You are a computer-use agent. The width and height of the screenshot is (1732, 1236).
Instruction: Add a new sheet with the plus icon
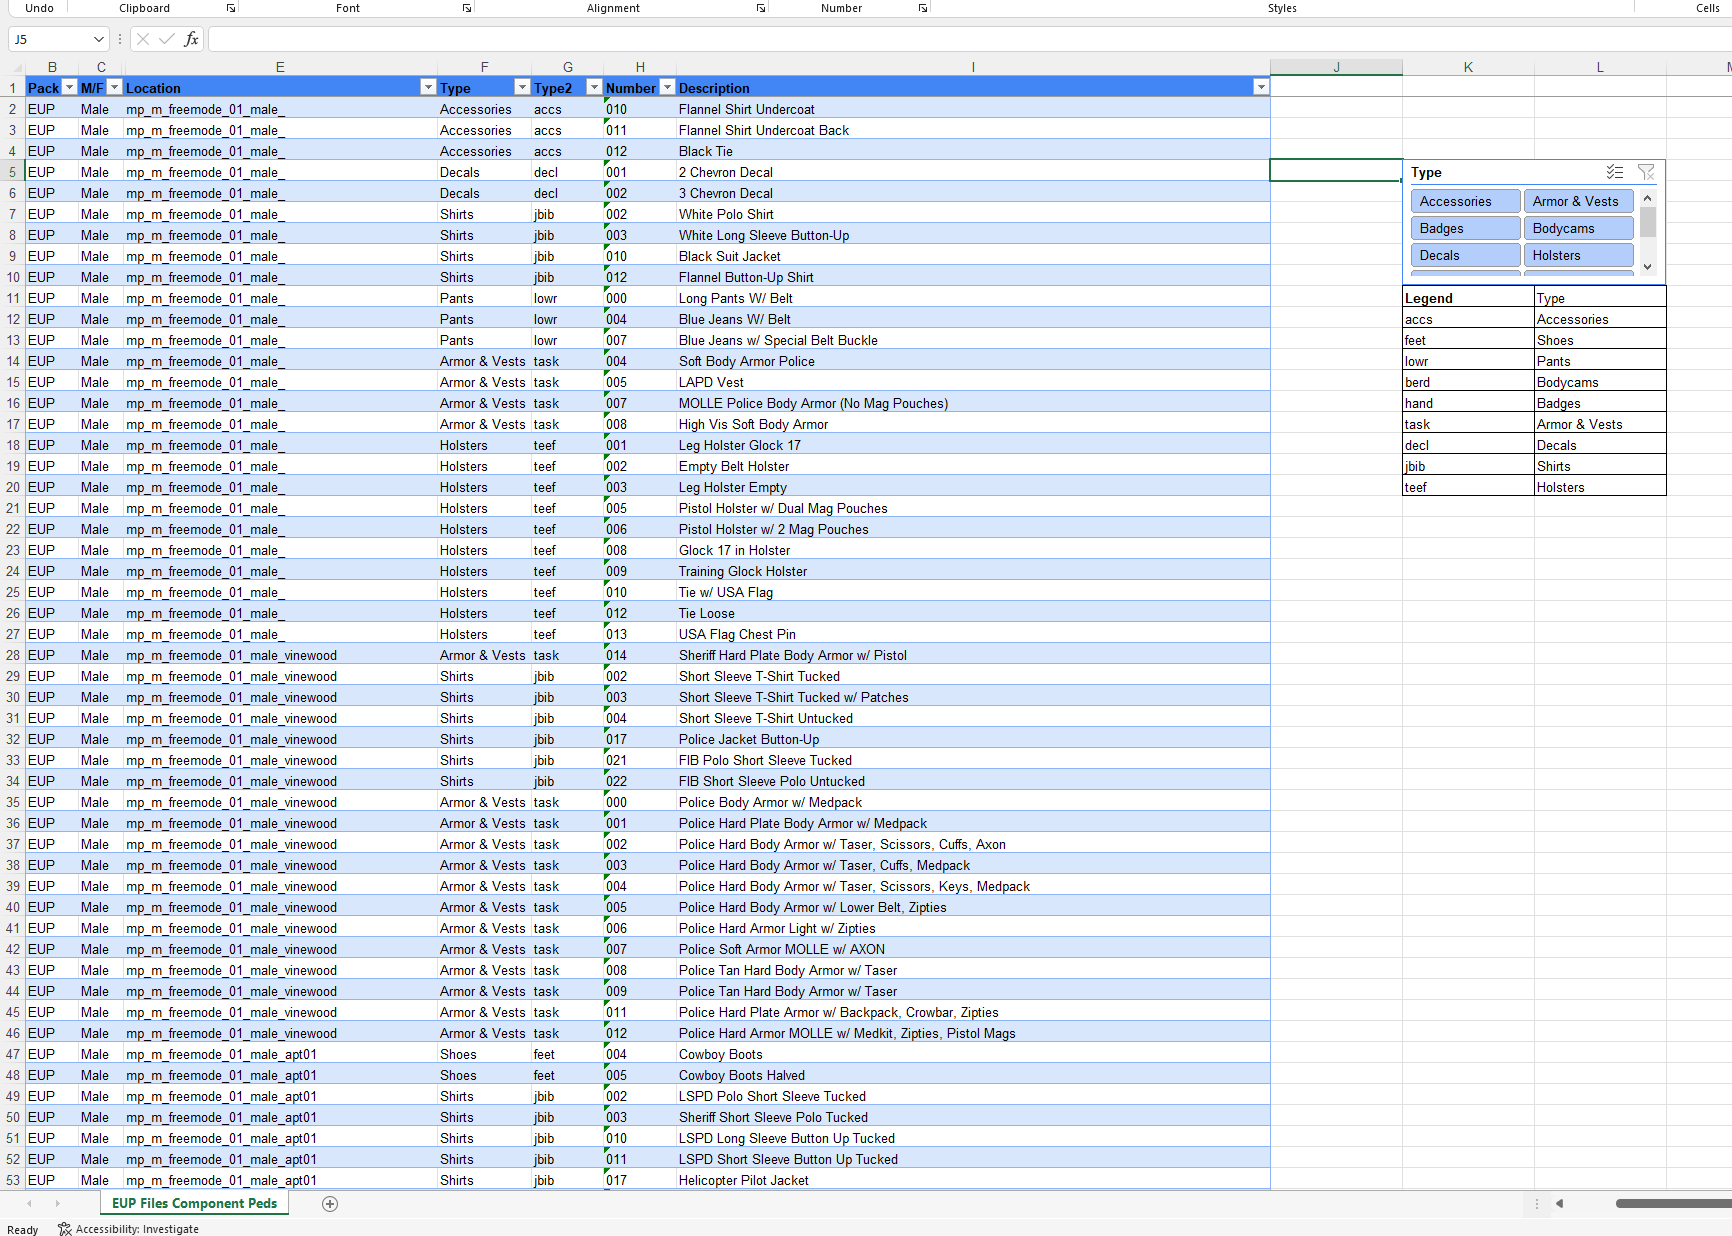coord(330,1204)
